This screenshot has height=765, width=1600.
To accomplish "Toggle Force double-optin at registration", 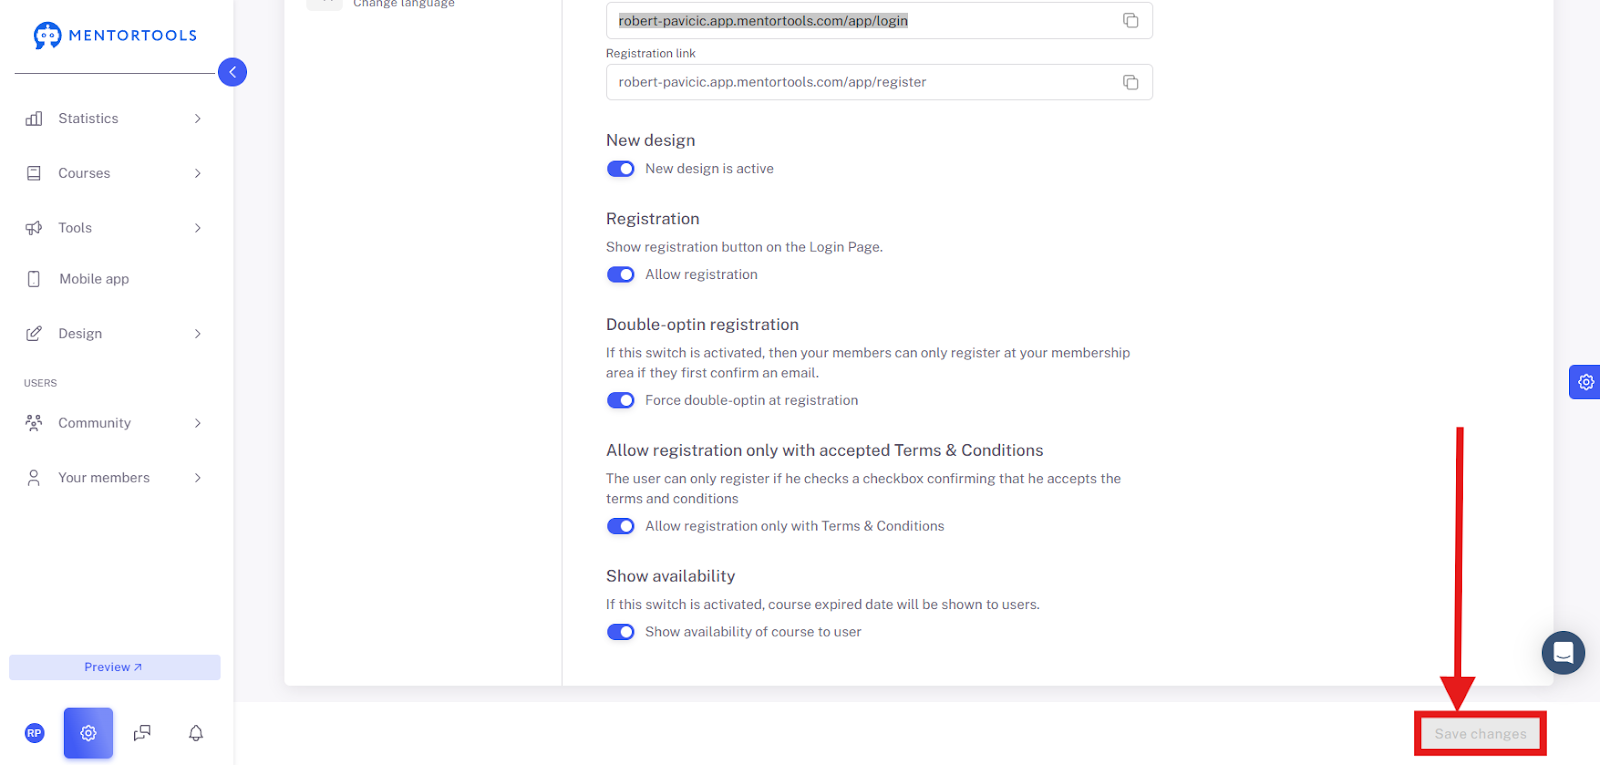I will tap(621, 401).
